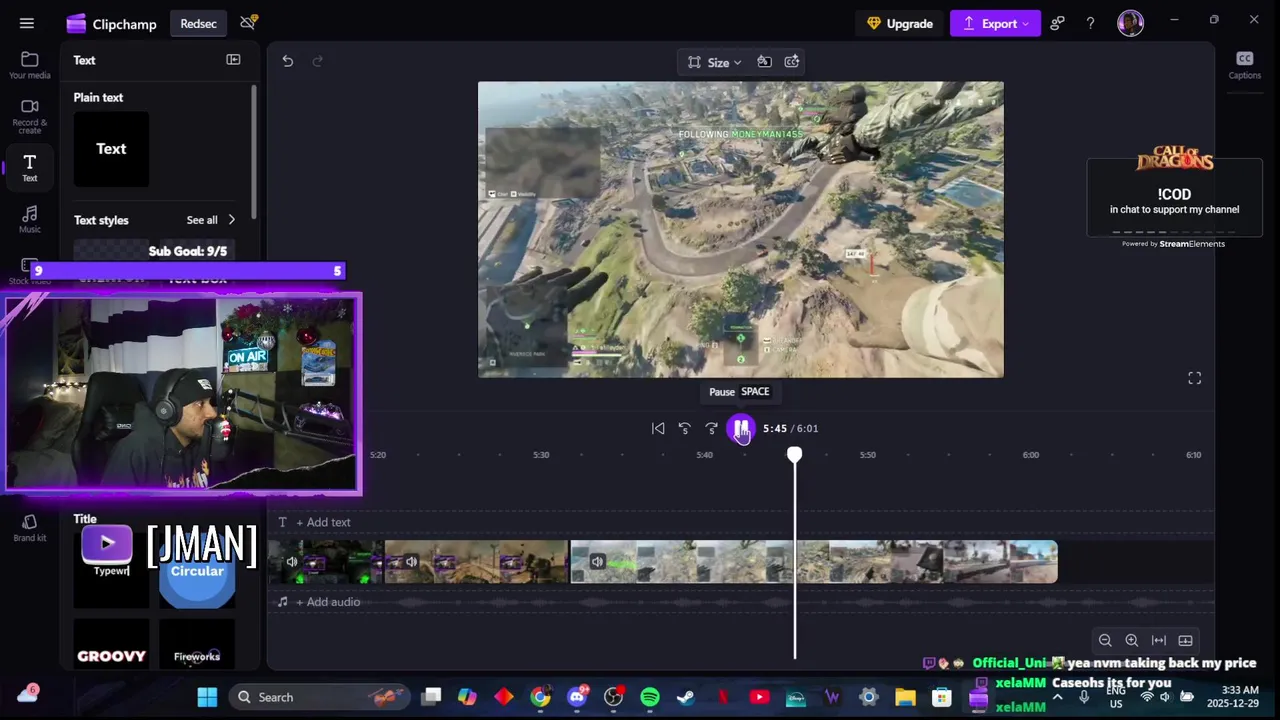Click + Add text on timeline
The image size is (1280, 720).
click(x=323, y=522)
